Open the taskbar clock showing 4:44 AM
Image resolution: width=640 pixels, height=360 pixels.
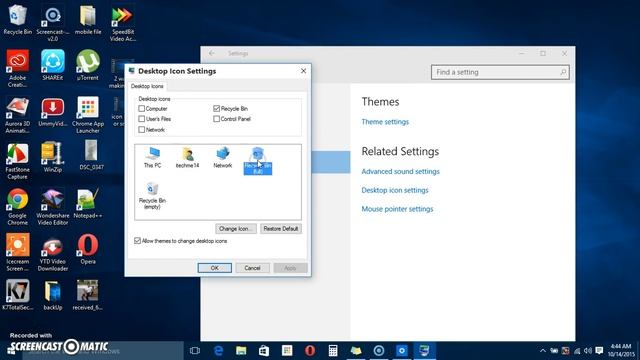click(x=620, y=351)
